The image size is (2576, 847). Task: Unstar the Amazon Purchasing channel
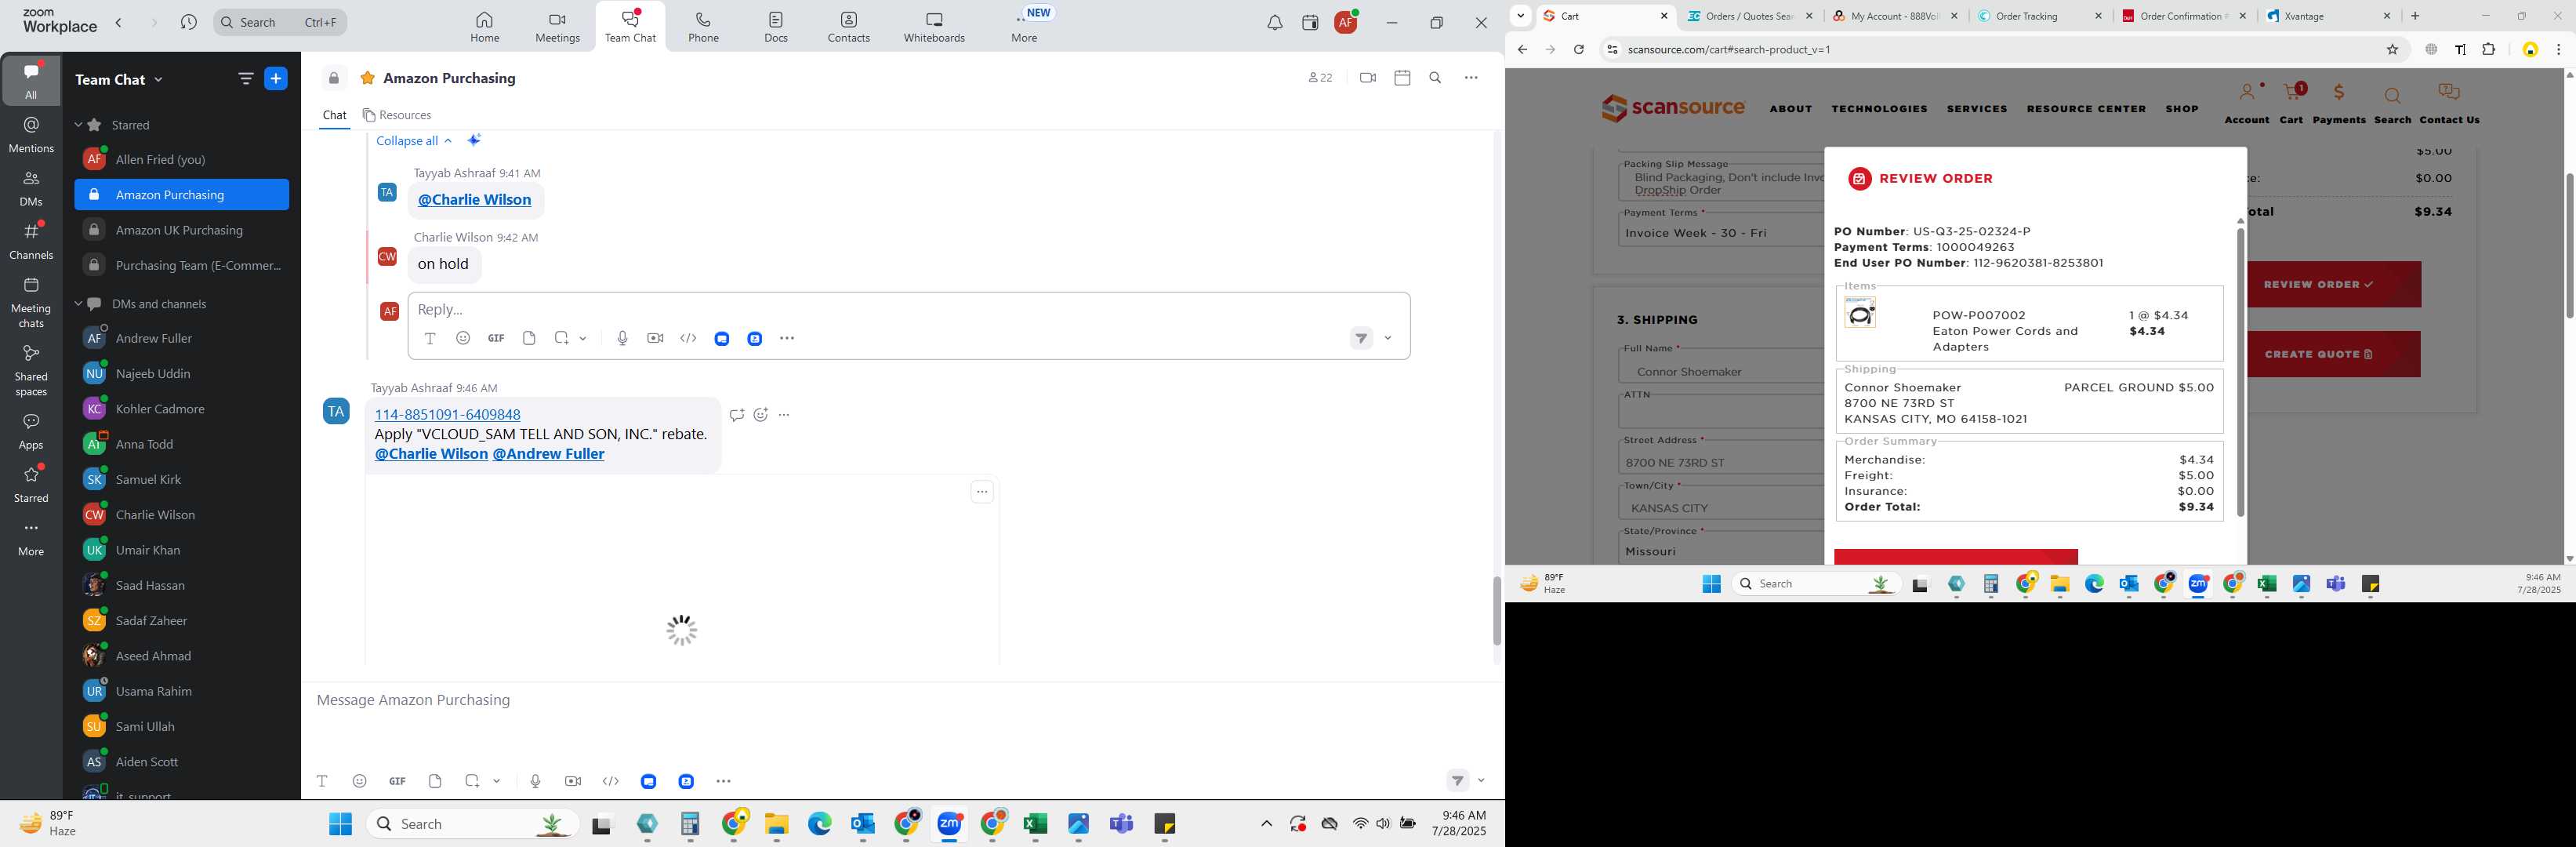[368, 78]
